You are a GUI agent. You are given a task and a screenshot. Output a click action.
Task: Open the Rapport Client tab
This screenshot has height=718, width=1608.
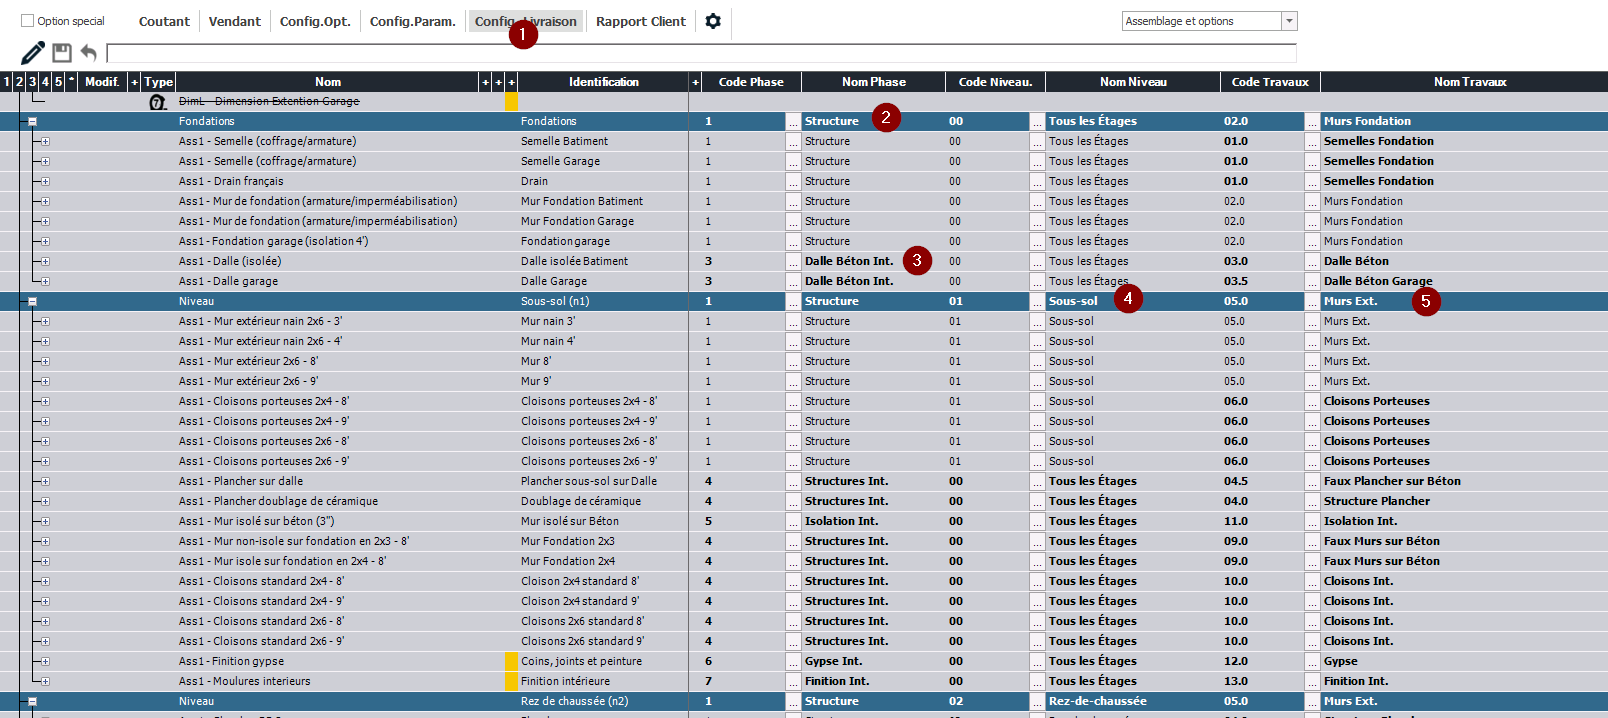click(640, 21)
